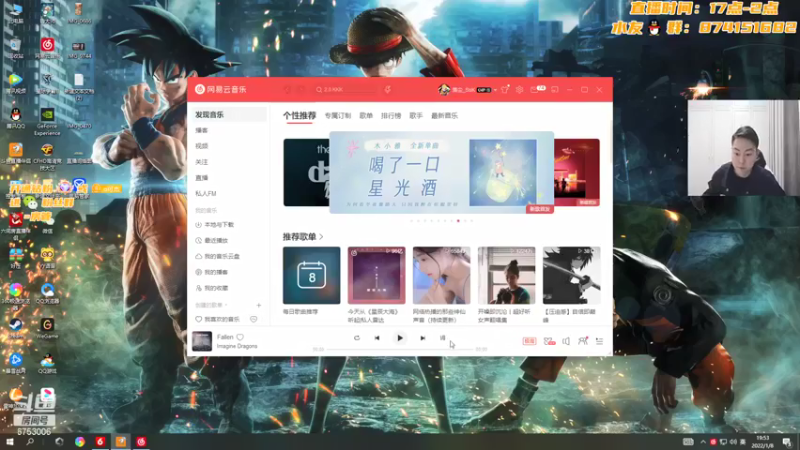Click the search box in NetEase Cloud Music

347,90
